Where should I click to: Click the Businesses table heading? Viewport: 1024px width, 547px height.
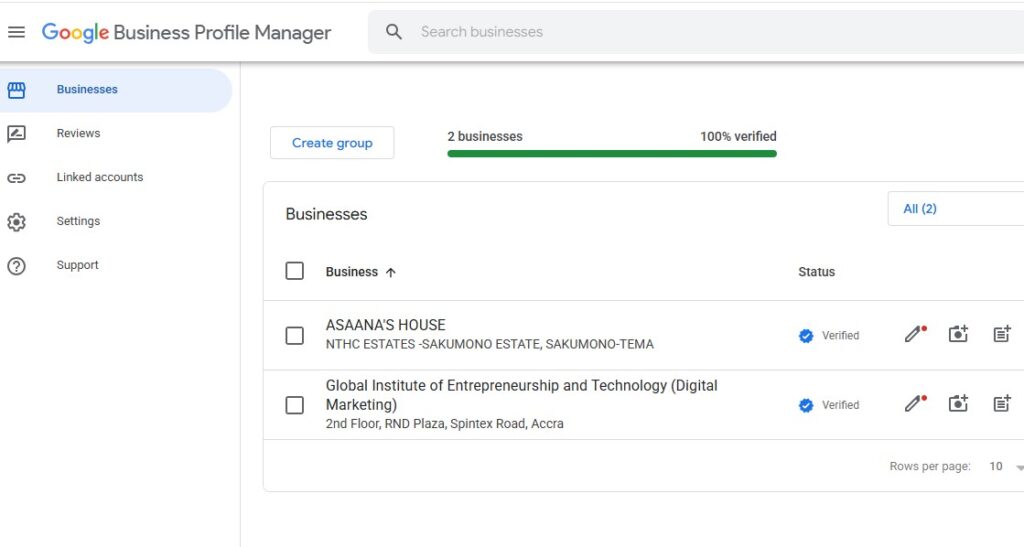pyautogui.click(x=327, y=215)
